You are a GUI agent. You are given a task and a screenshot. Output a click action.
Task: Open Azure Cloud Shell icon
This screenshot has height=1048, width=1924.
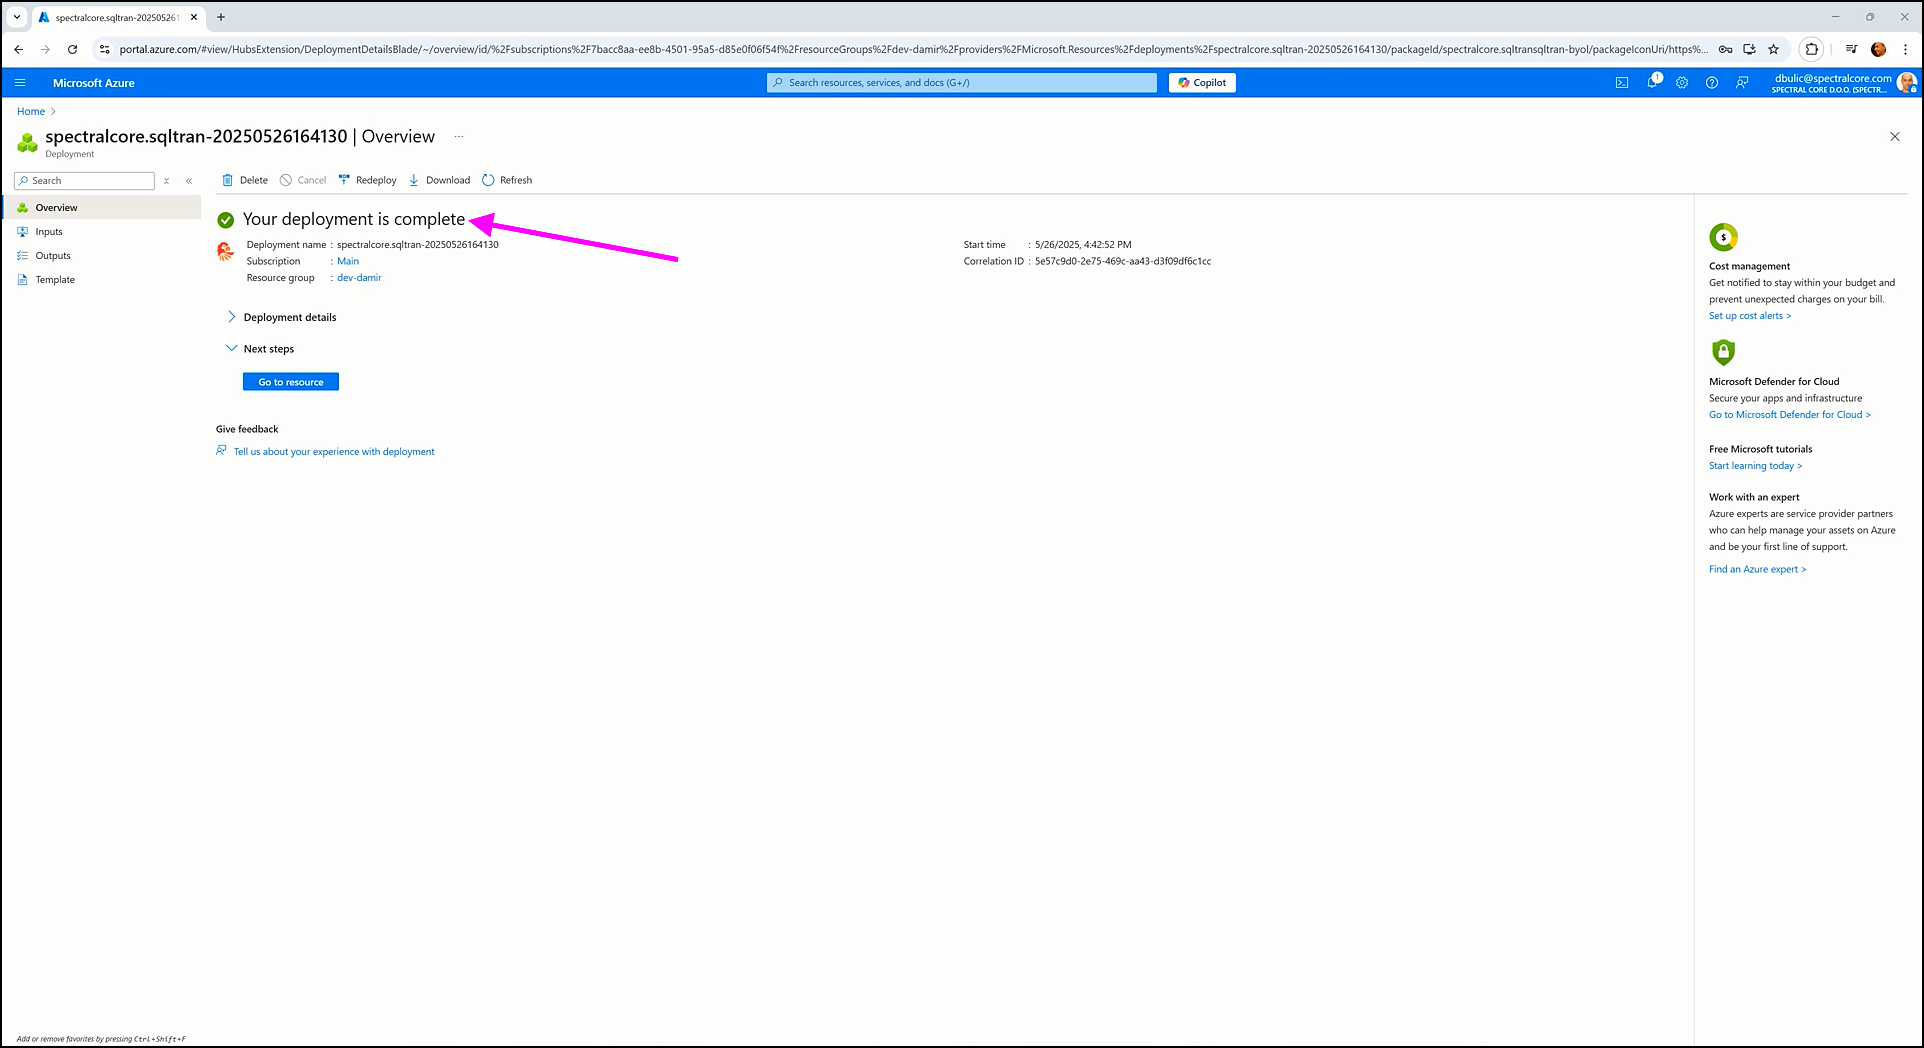[x=1622, y=83]
